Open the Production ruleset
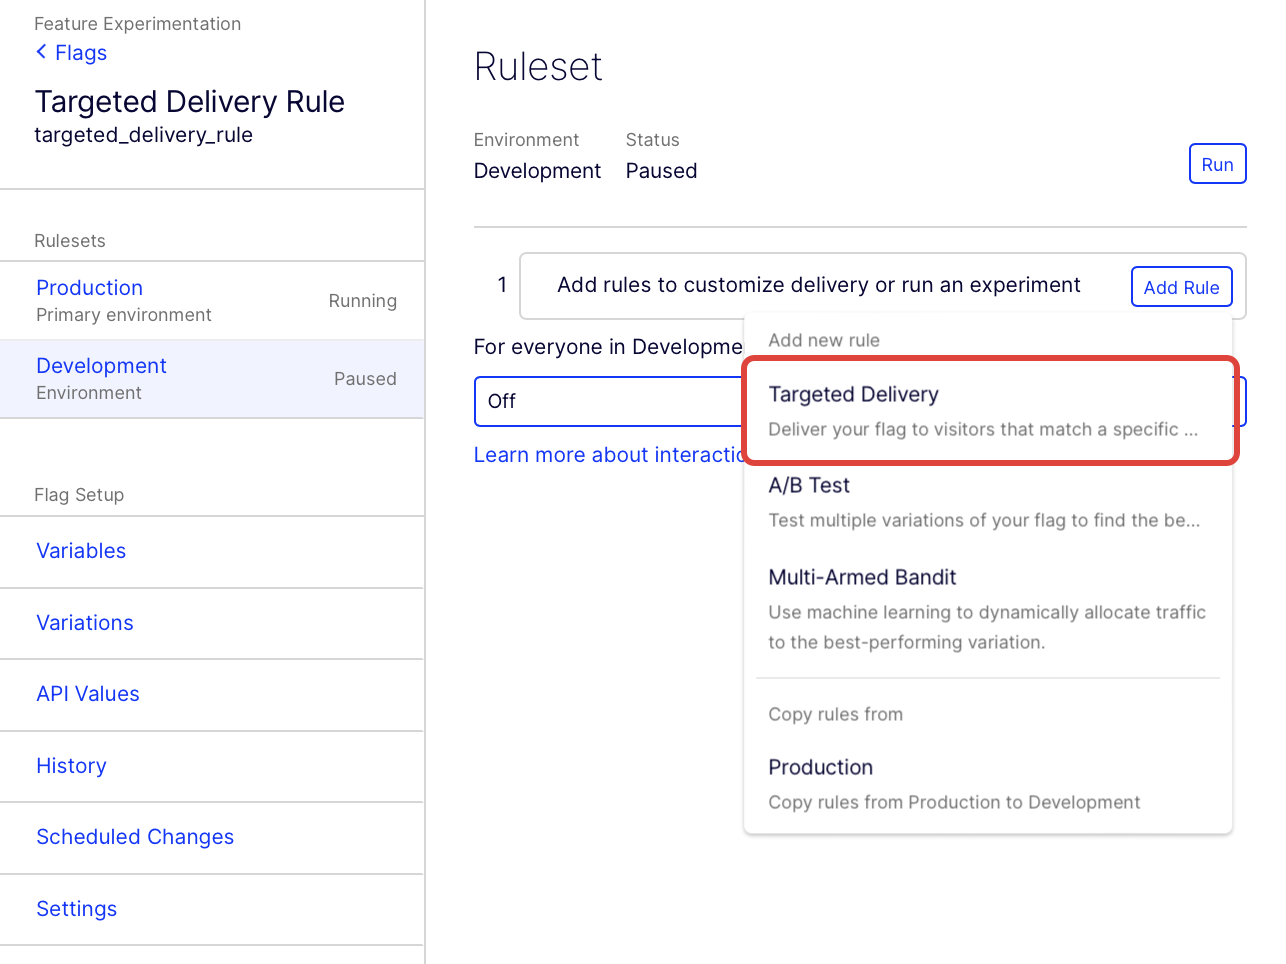The height and width of the screenshot is (964, 1286). click(x=90, y=288)
